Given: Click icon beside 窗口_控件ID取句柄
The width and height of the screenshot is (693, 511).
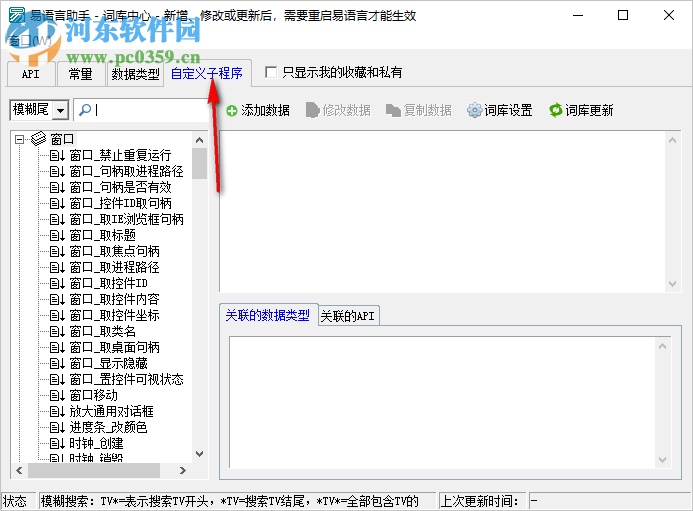Looking at the screenshot, I should (57, 203).
